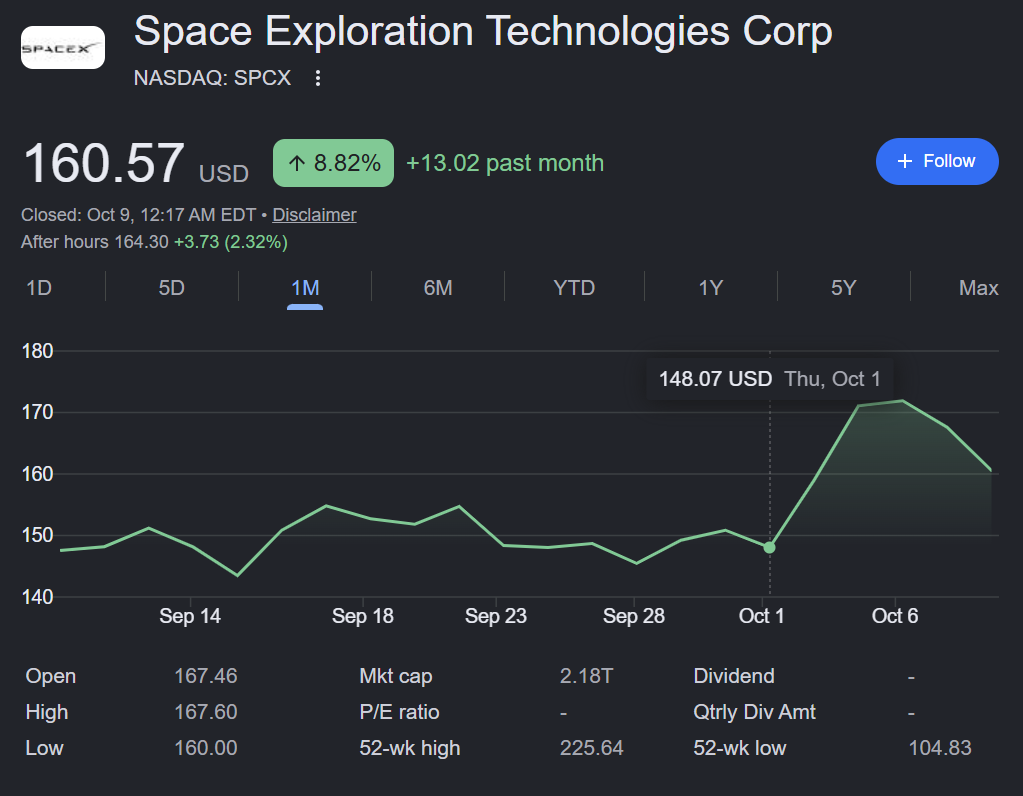The width and height of the screenshot is (1023, 796).
Task: Click the Sep 23 axis label
Action: pyautogui.click(x=496, y=616)
